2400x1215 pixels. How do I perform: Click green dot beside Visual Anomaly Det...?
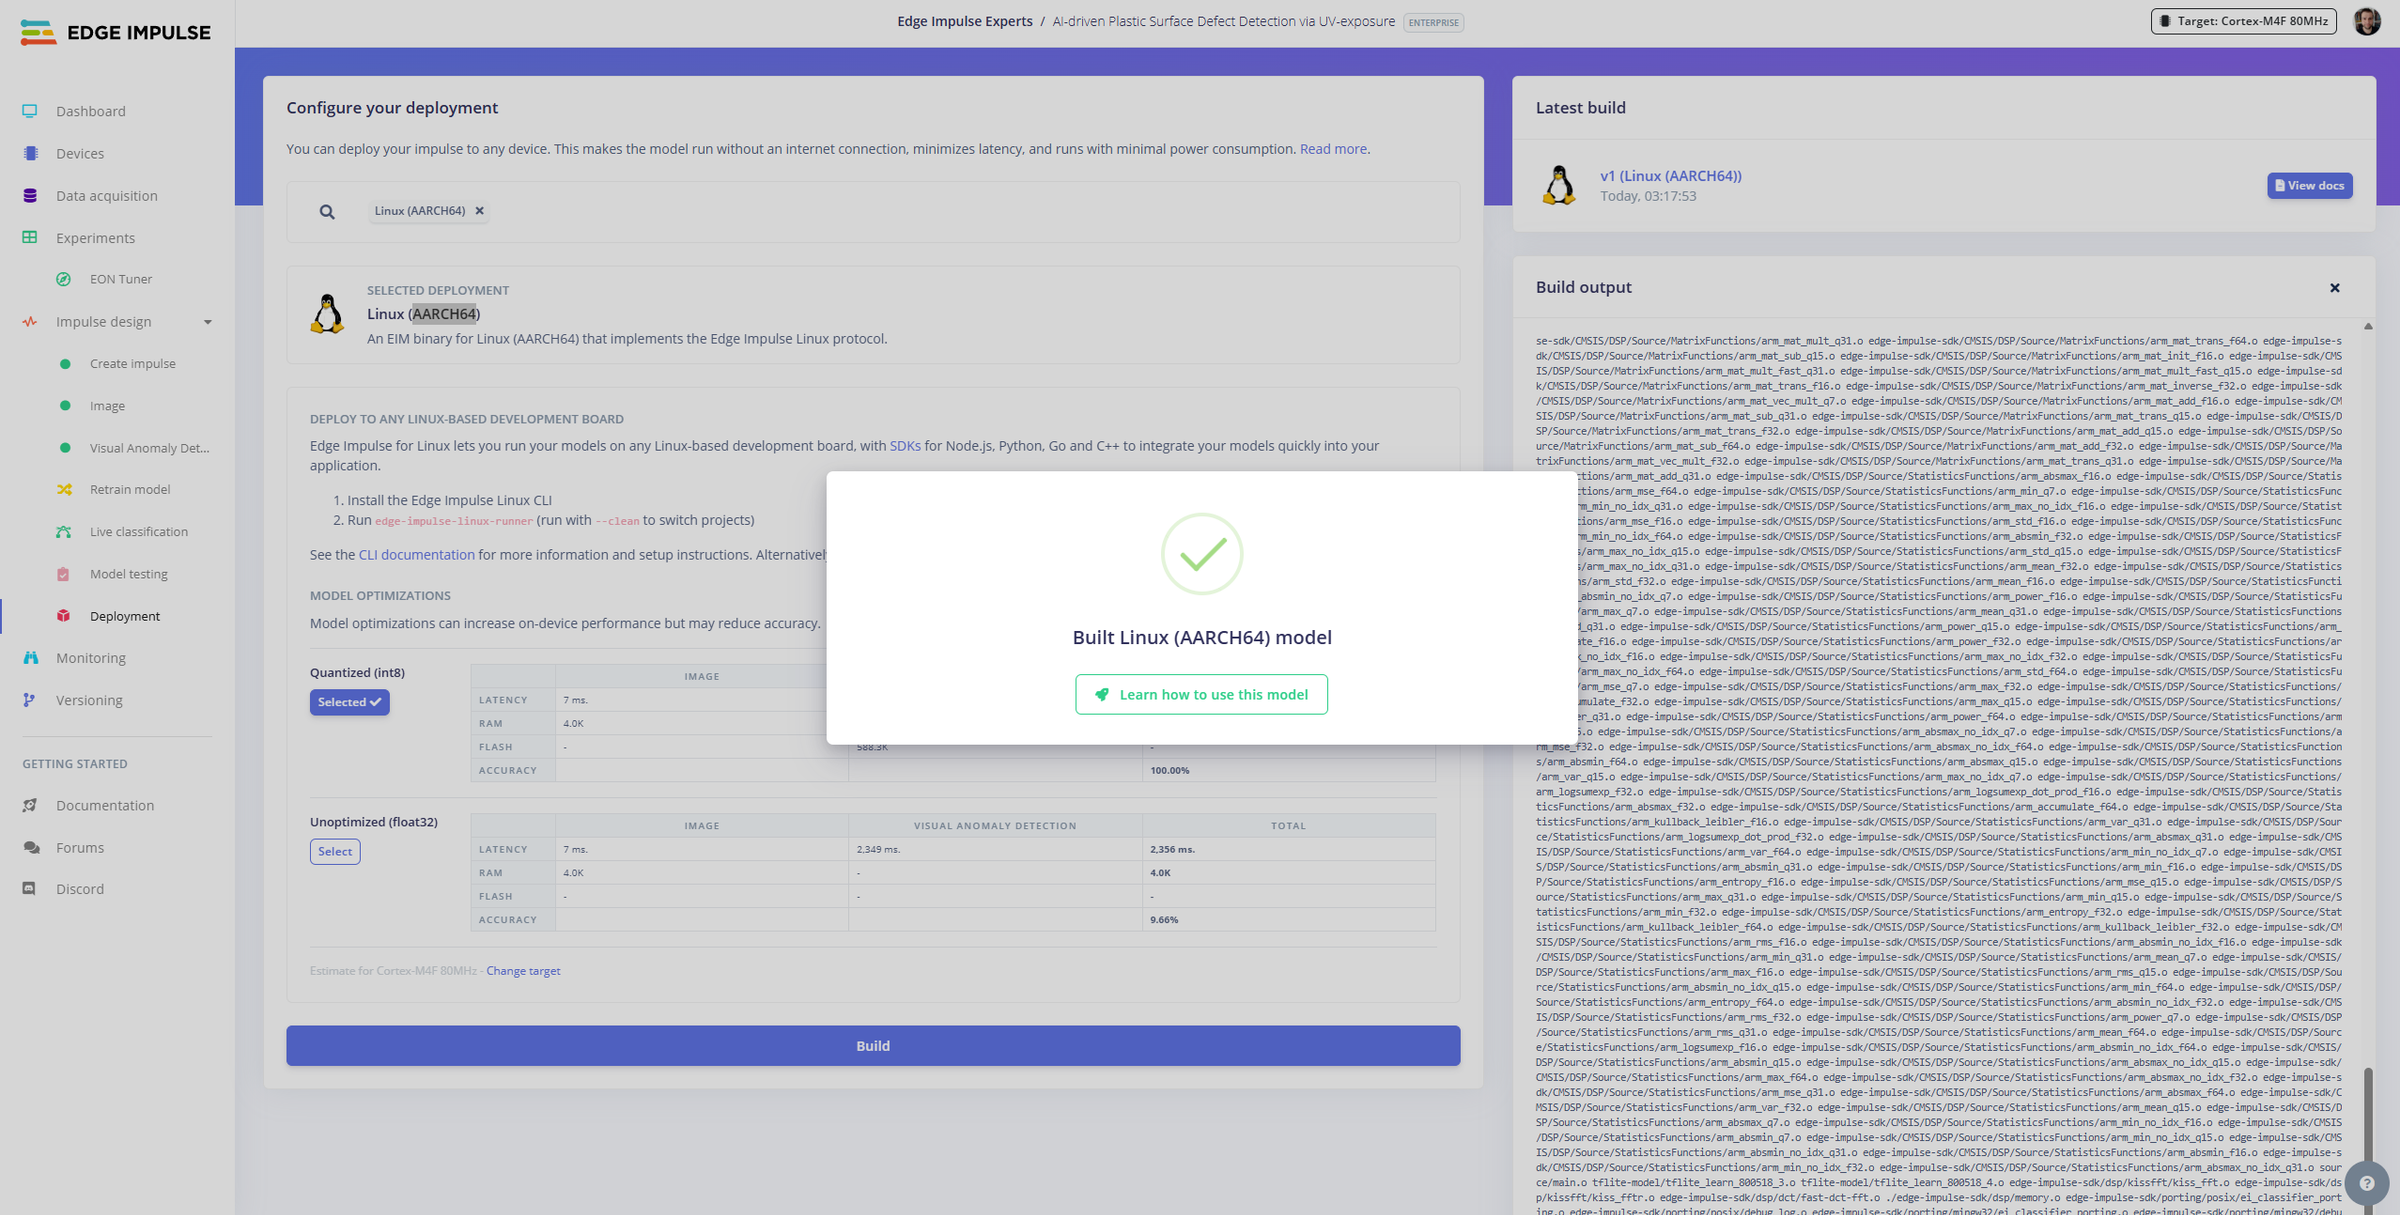coord(65,448)
